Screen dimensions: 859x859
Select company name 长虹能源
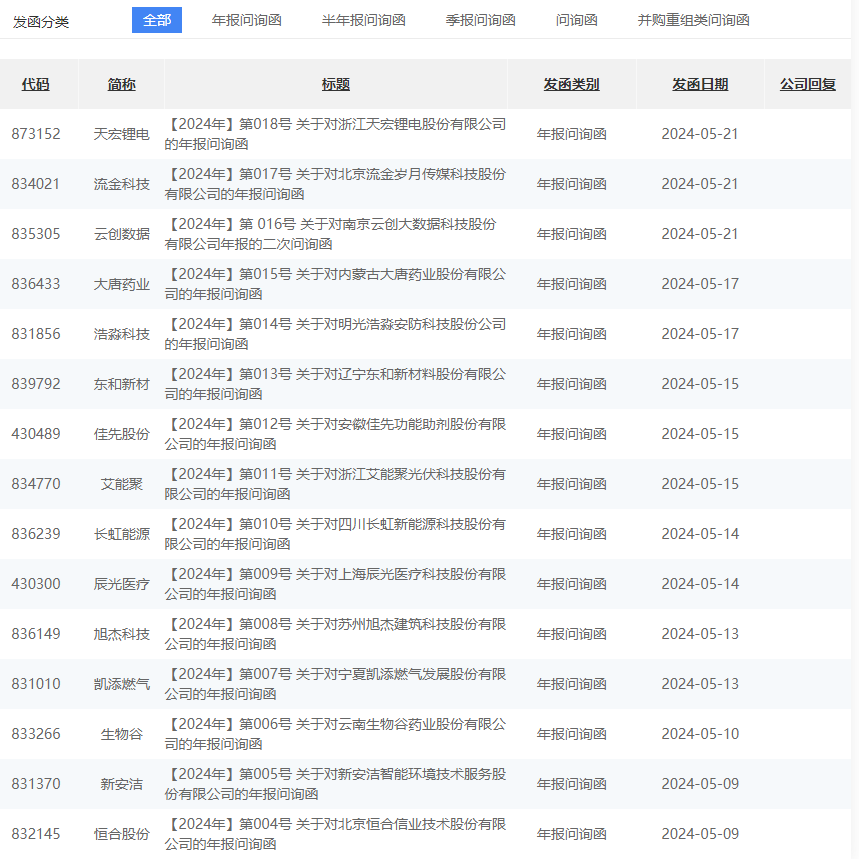(x=122, y=534)
